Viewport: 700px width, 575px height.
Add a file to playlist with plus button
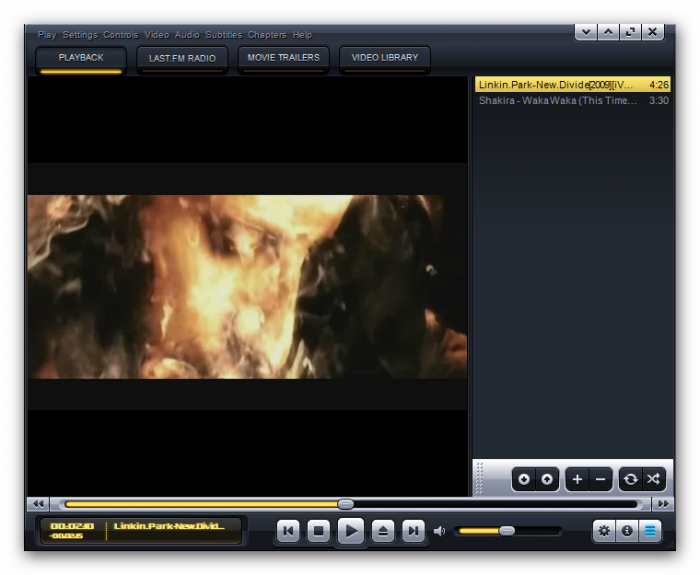click(x=577, y=479)
